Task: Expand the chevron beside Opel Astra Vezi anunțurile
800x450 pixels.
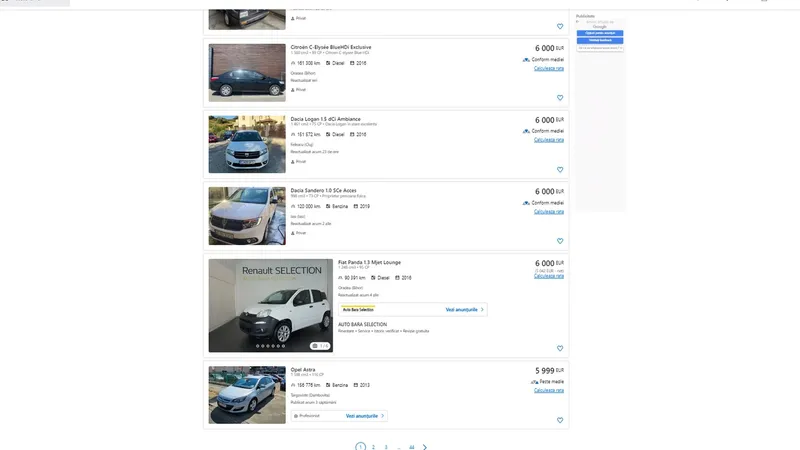Action: tap(383, 416)
